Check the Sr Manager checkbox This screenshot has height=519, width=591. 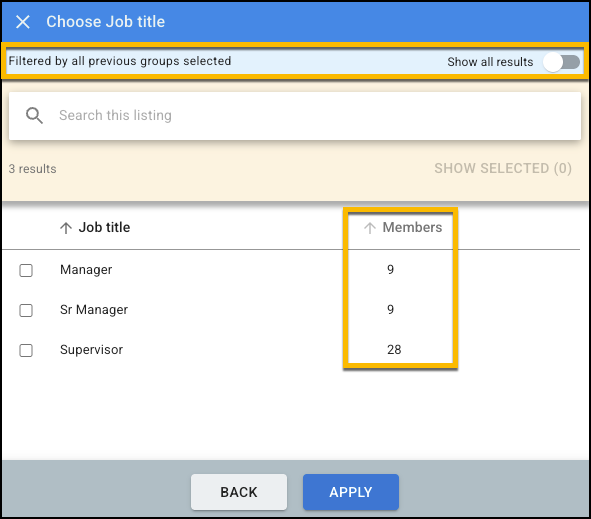coord(26,310)
